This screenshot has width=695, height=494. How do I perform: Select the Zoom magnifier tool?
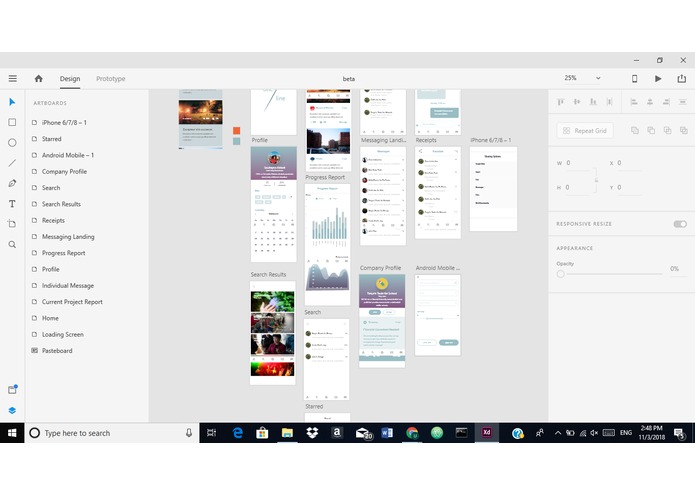(x=12, y=245)
